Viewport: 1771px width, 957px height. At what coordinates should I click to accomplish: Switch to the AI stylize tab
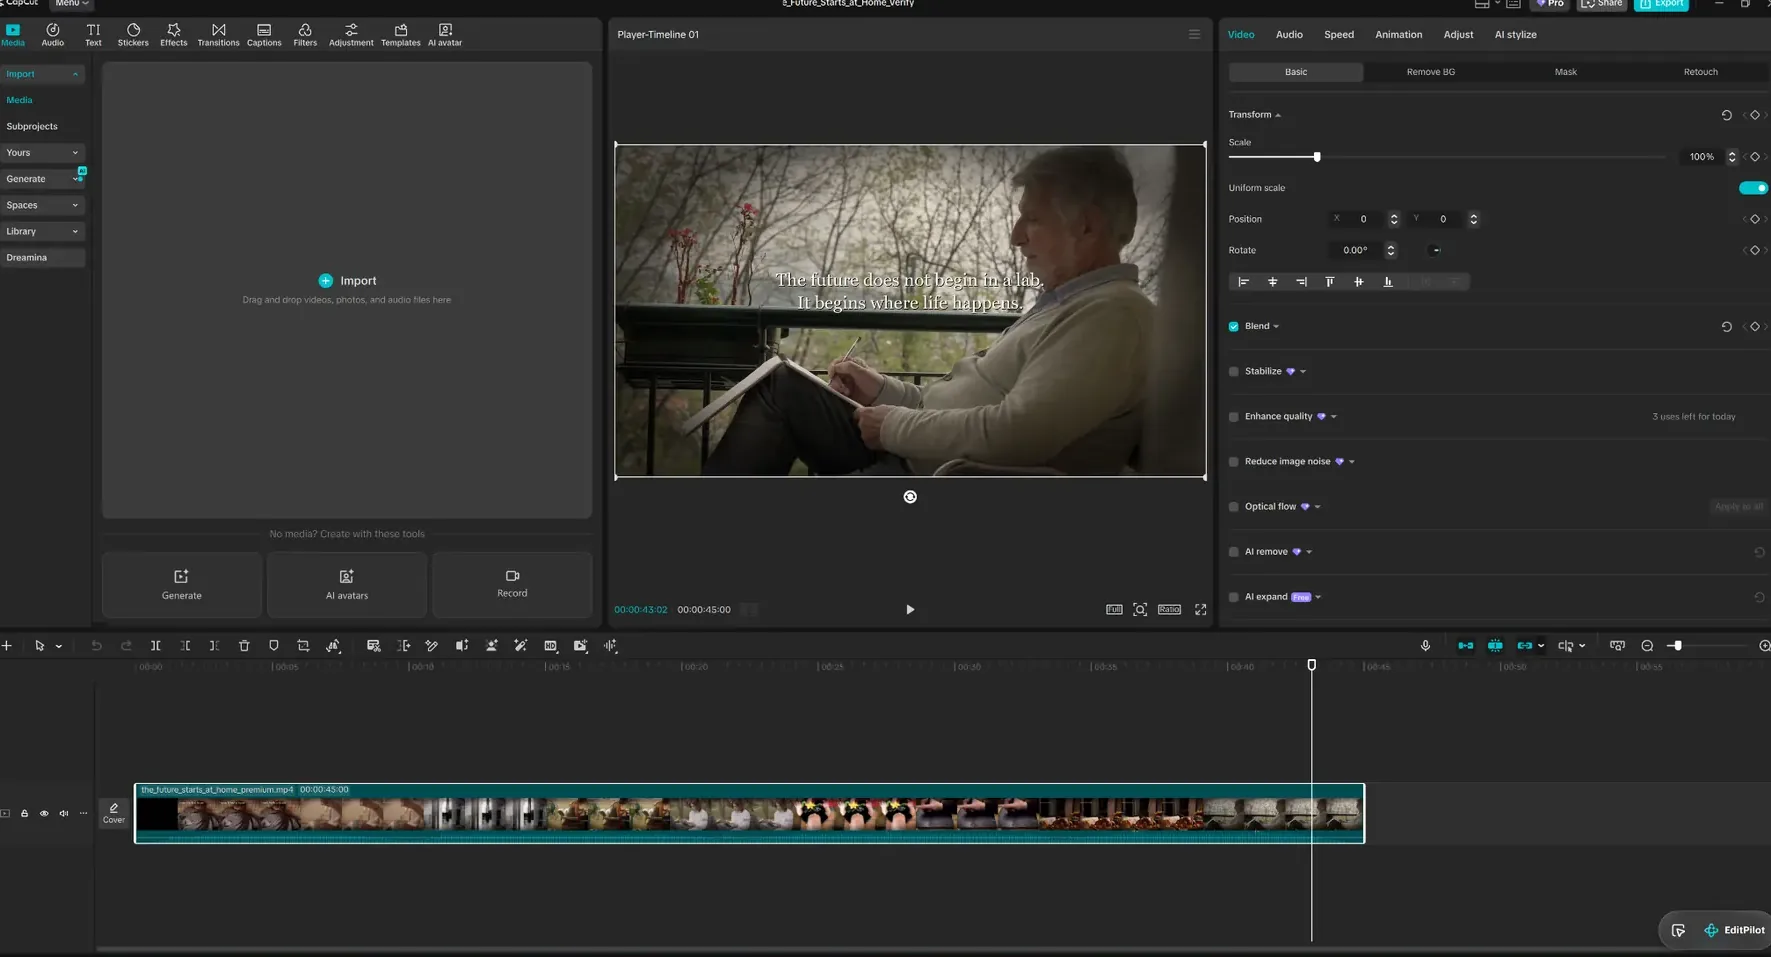click(1515, 34)
